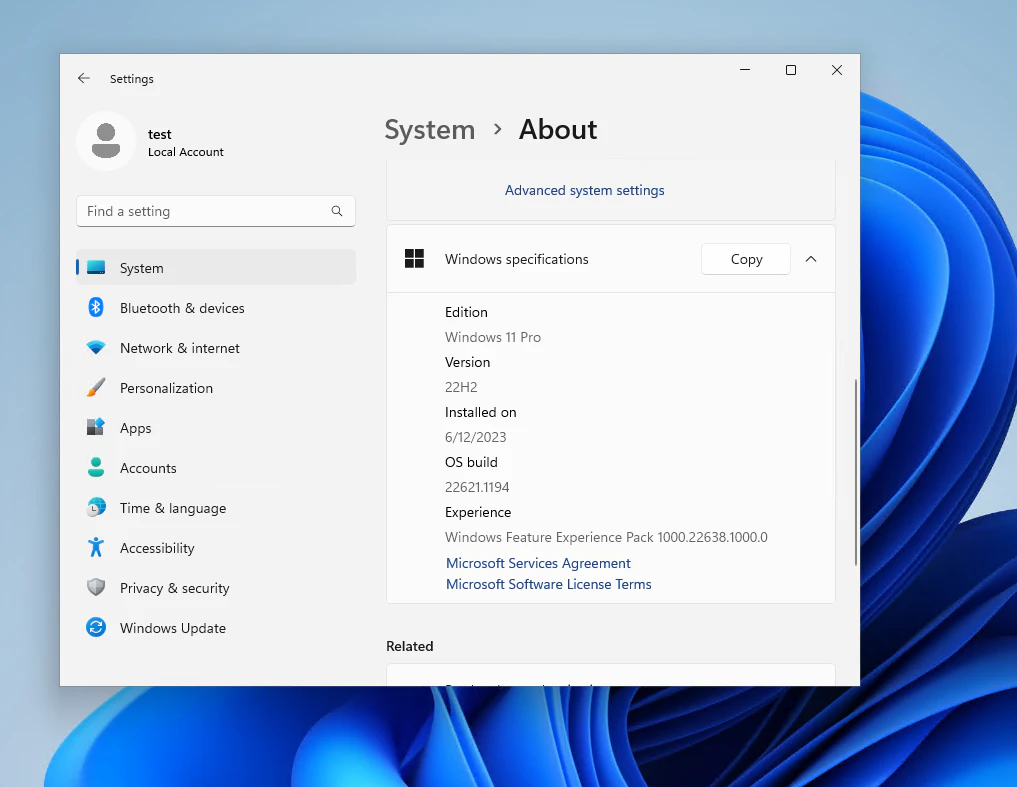
Task: Minimize the Settings window
Action: [745, 69]
